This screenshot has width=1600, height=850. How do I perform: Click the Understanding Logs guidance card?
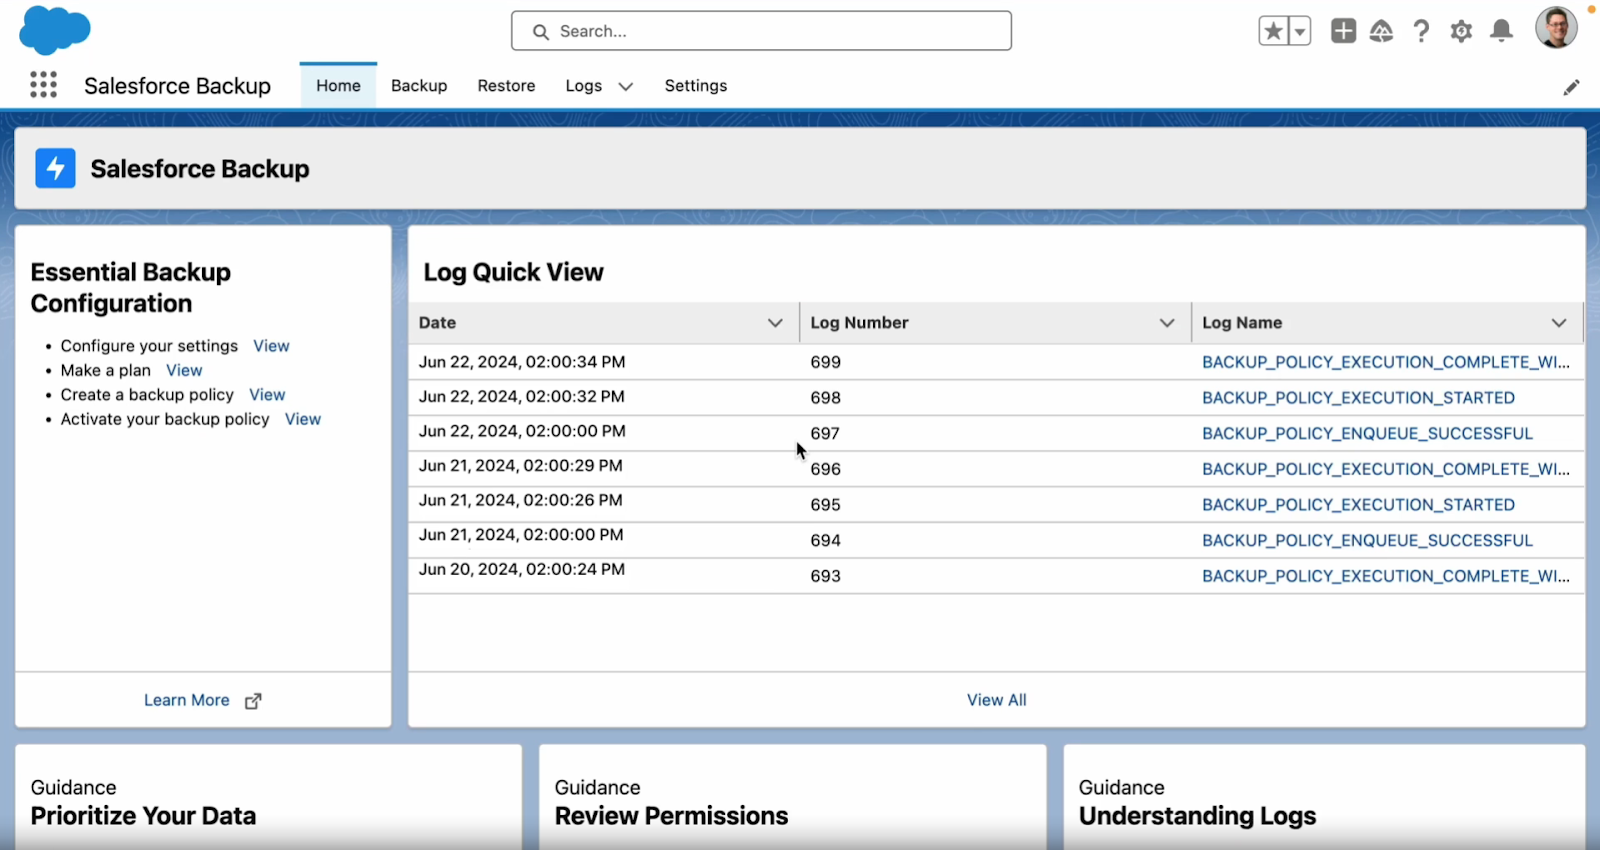pos(1324,798)
